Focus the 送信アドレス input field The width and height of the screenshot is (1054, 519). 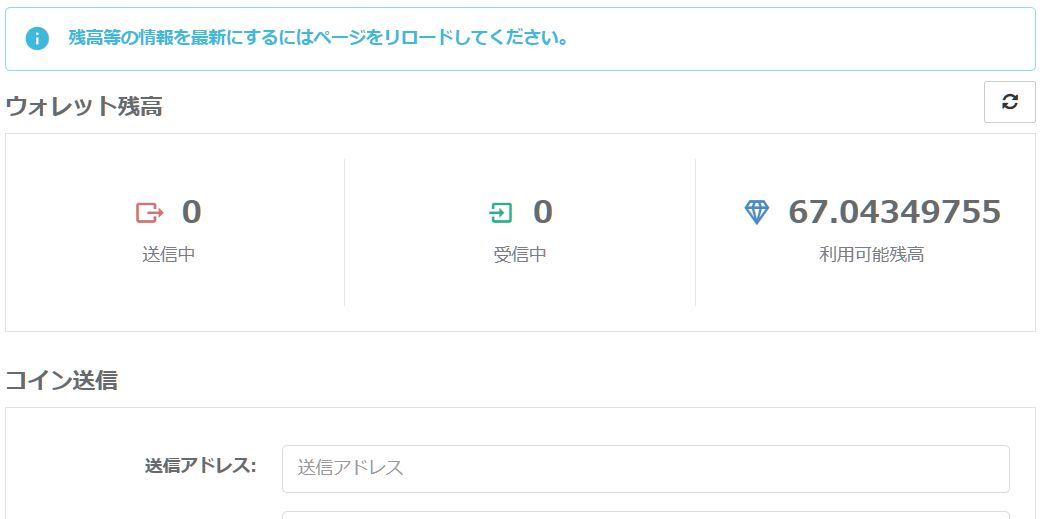click(645, 469)
